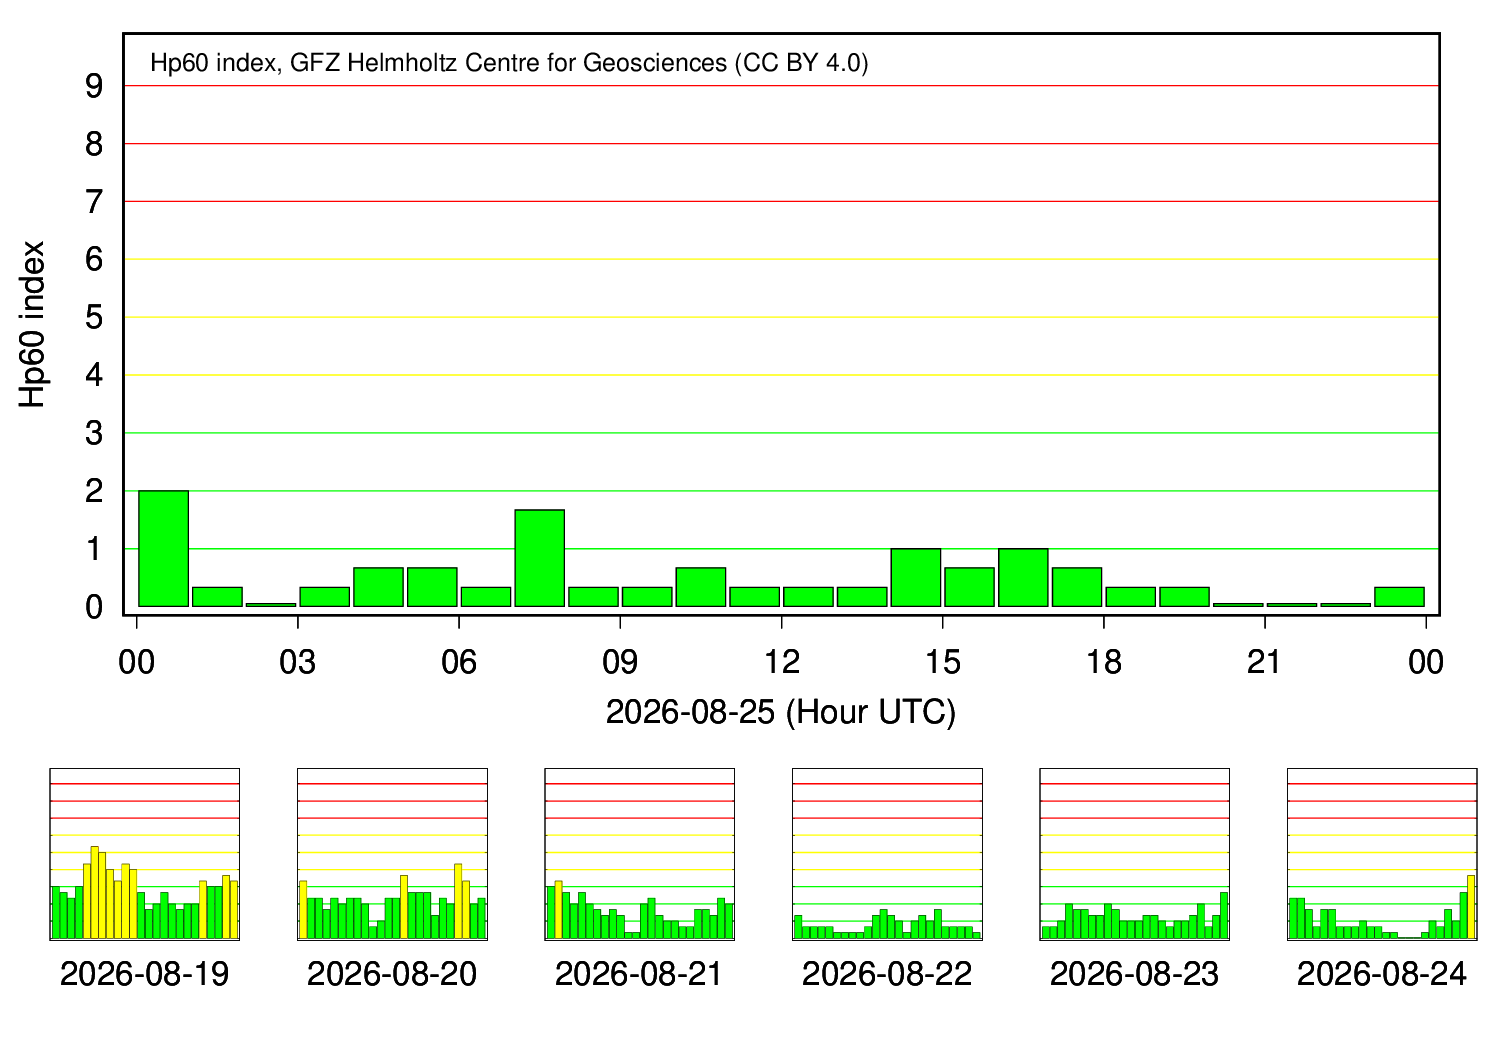Image resolution: width=1500 pixels, height=1050 pixels.
Task: Click the date label 2026-08-22
Action: [887, 974]
